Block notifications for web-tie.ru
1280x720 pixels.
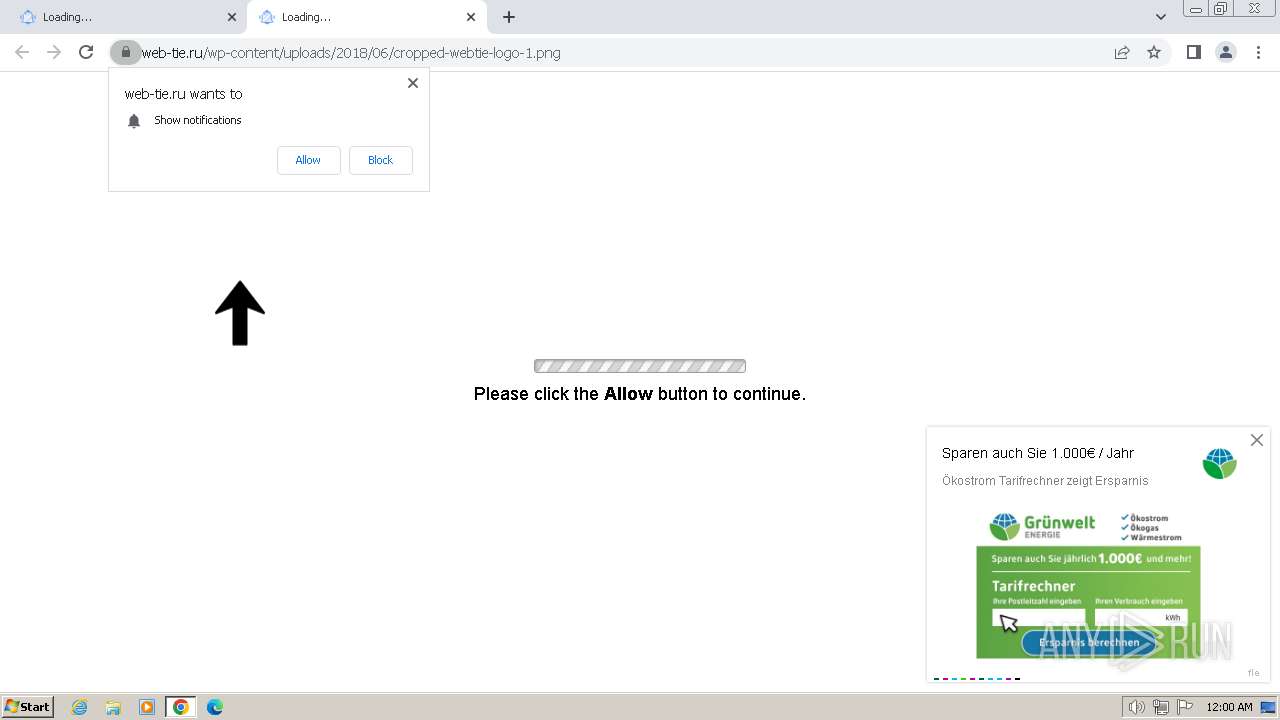point(380,160)
